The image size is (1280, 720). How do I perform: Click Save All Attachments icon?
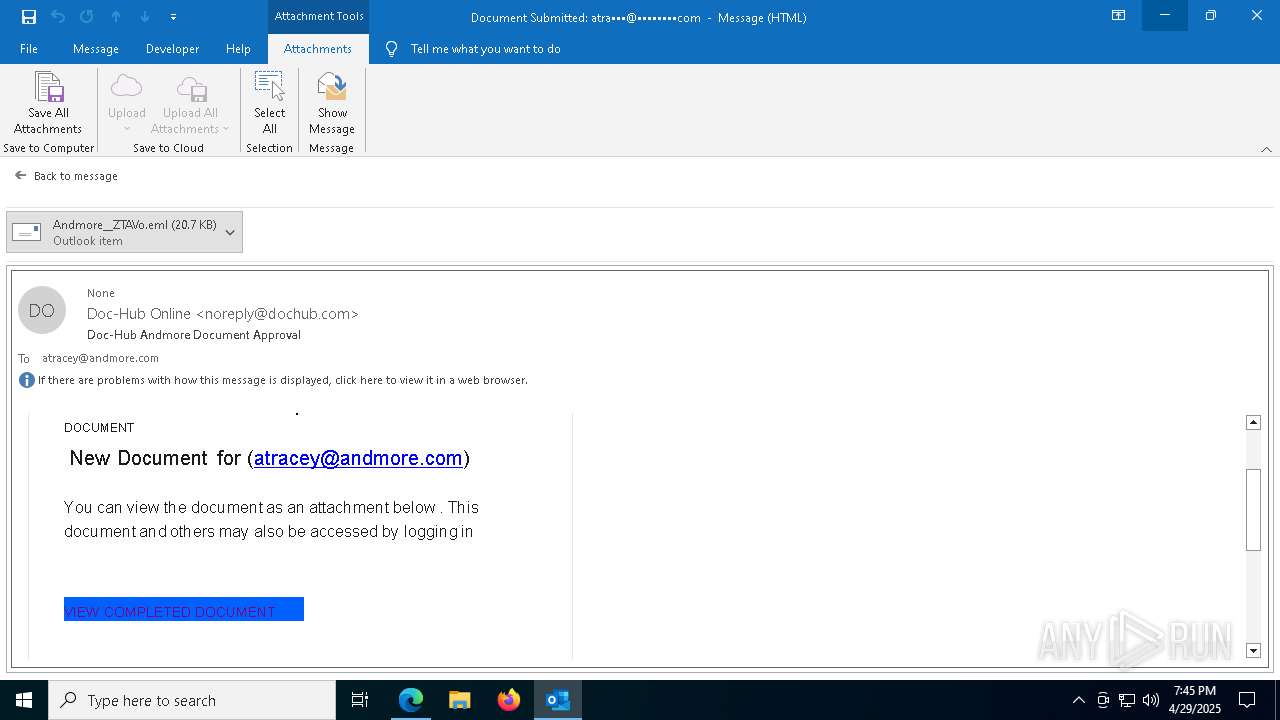(x=48, y=87)
